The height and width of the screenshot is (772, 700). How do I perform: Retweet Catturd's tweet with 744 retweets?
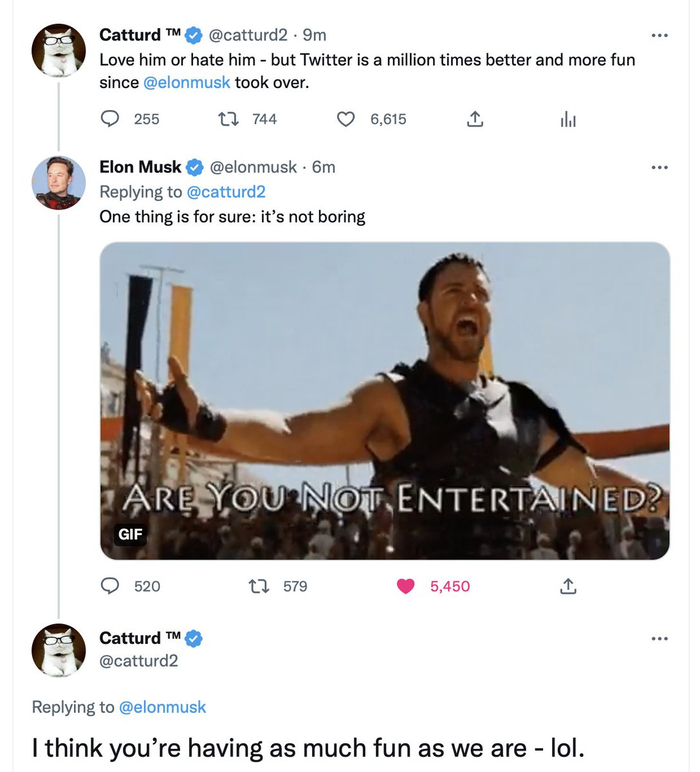coord(227,119)
